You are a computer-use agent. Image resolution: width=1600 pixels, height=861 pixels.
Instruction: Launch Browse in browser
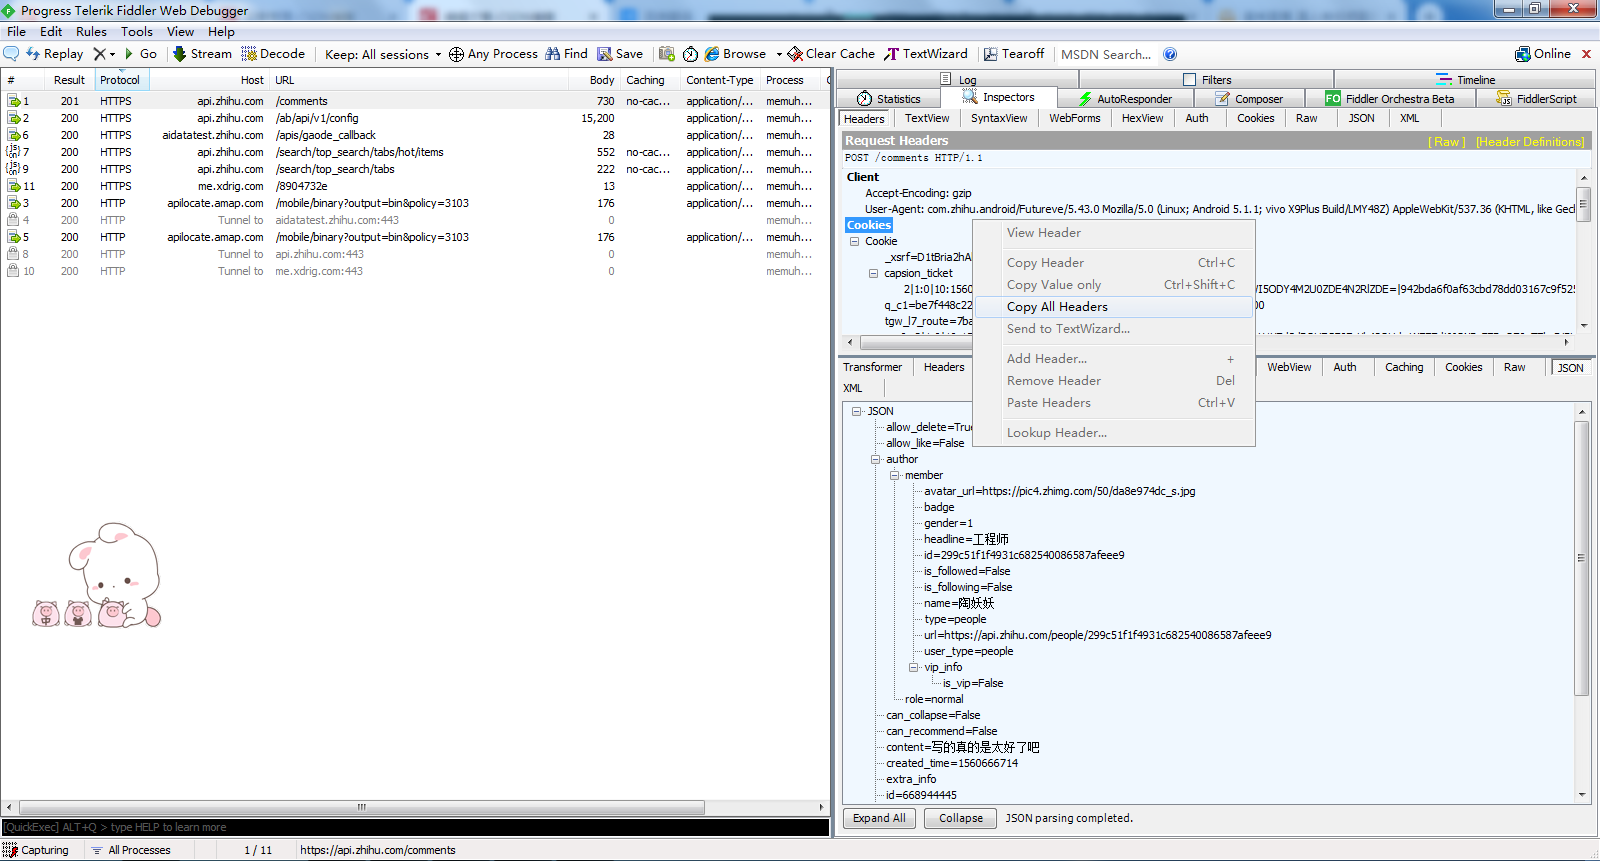tap(736, 54)
